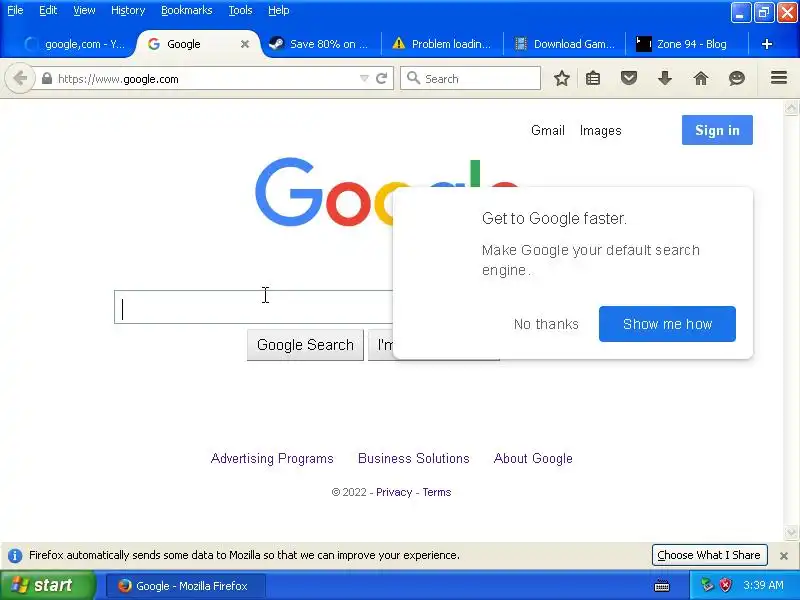Click the info icon on notification bar
The height and width of the screenshot is (600, 800).
[15, 555]
